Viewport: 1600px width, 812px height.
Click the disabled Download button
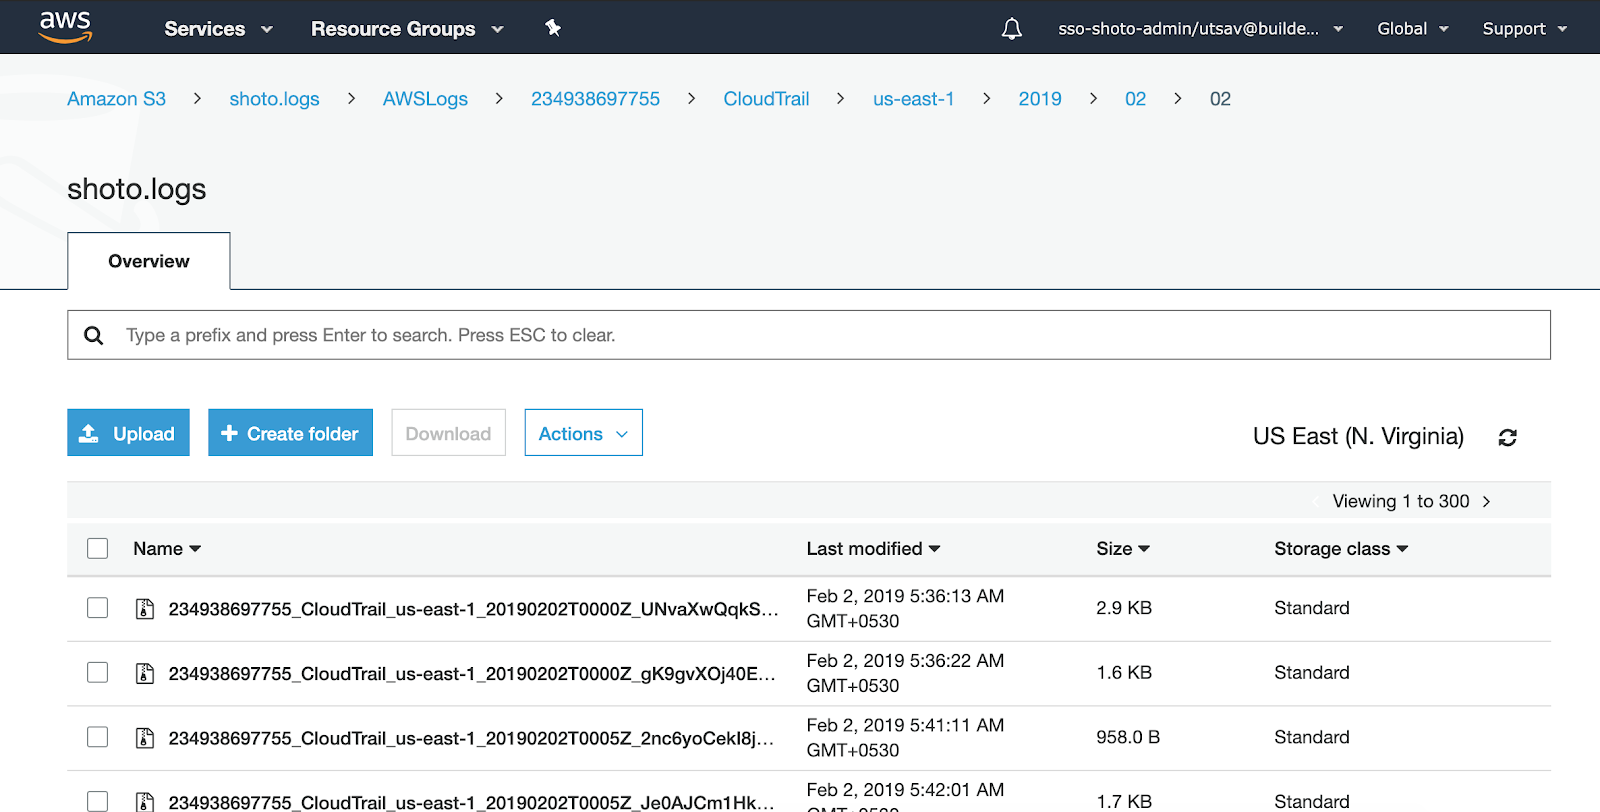coord(448,433)
